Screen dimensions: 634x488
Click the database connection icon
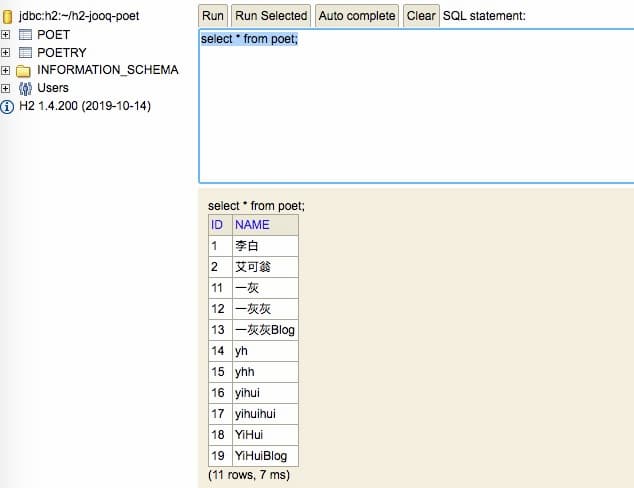8,16
